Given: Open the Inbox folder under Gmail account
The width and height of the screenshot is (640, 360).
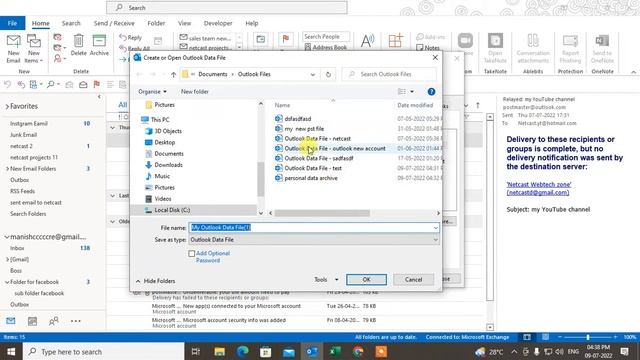Looking at the screenshot, I should coord(17,248).
